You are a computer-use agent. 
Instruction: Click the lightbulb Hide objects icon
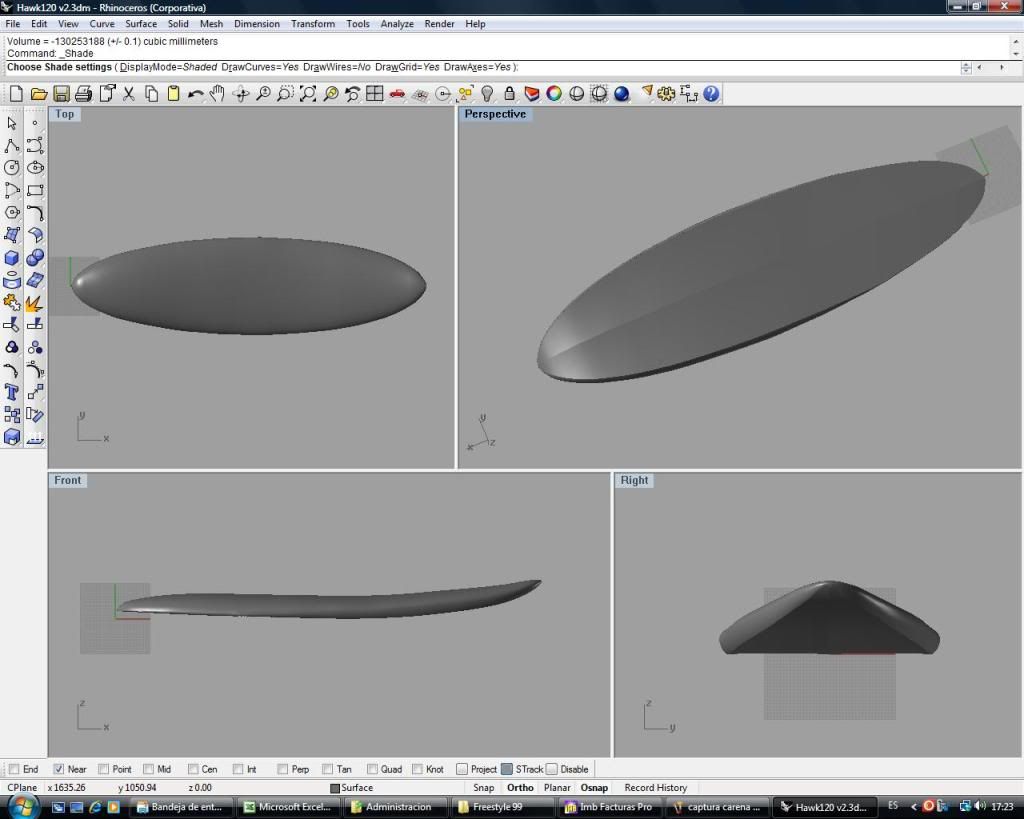point(487,94)
